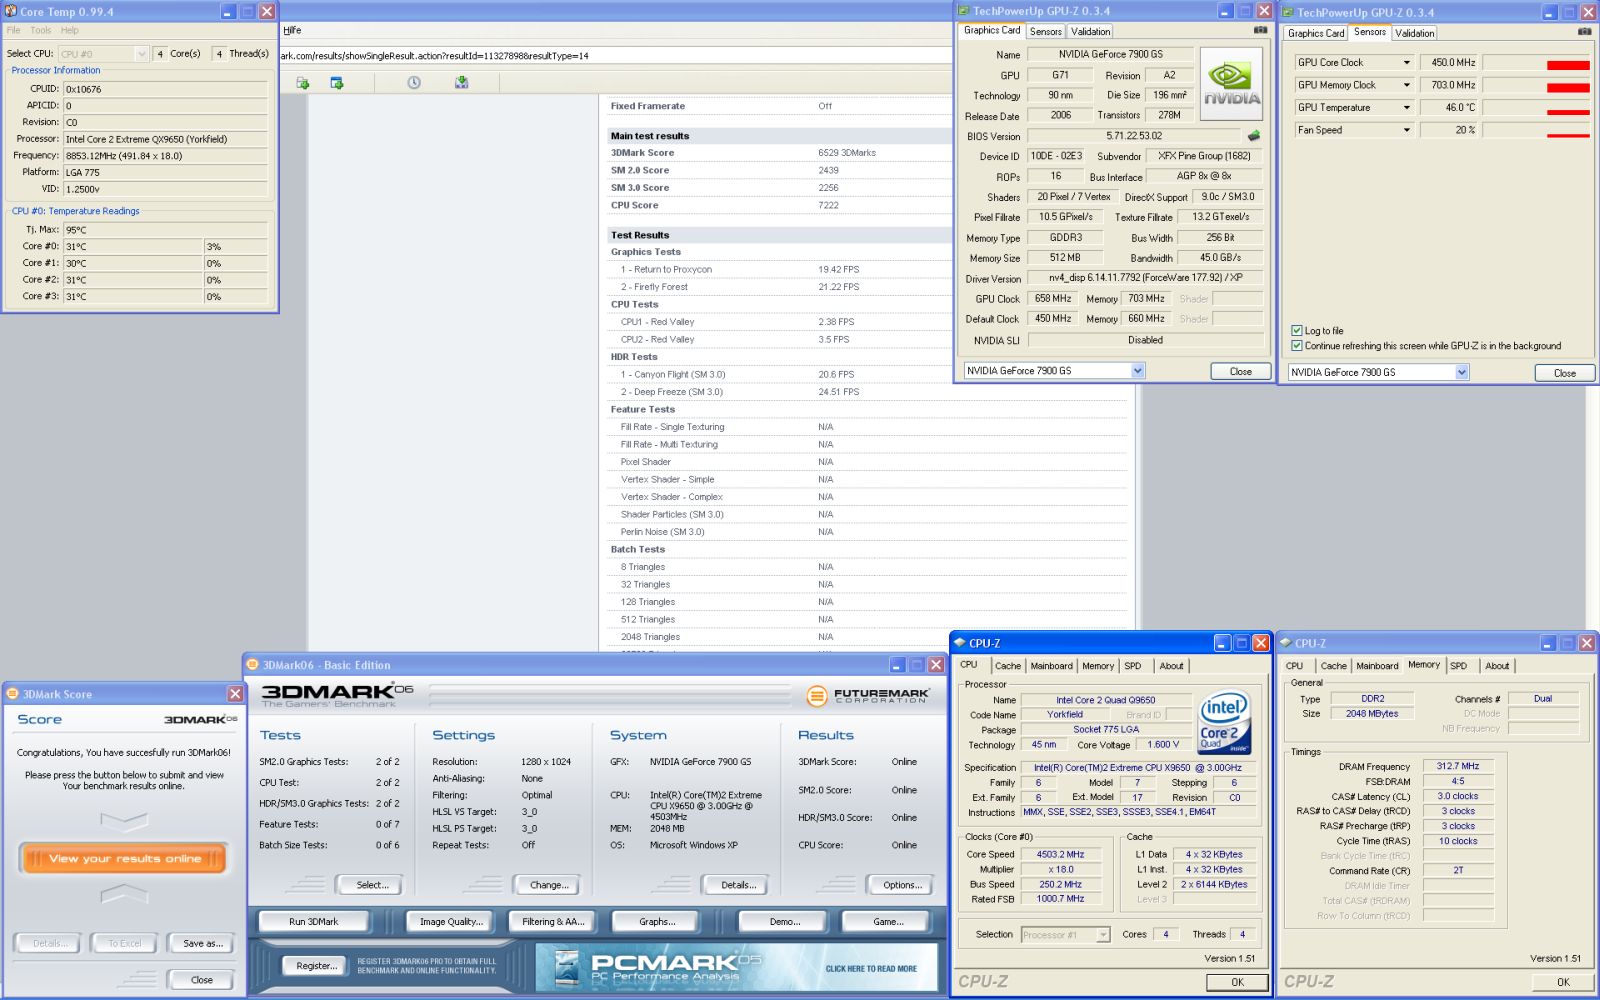Click the screenshot camera icon in left GPU-Z window
Viewport: 1600px width, 1000px height.
(x=1260, y=30)
